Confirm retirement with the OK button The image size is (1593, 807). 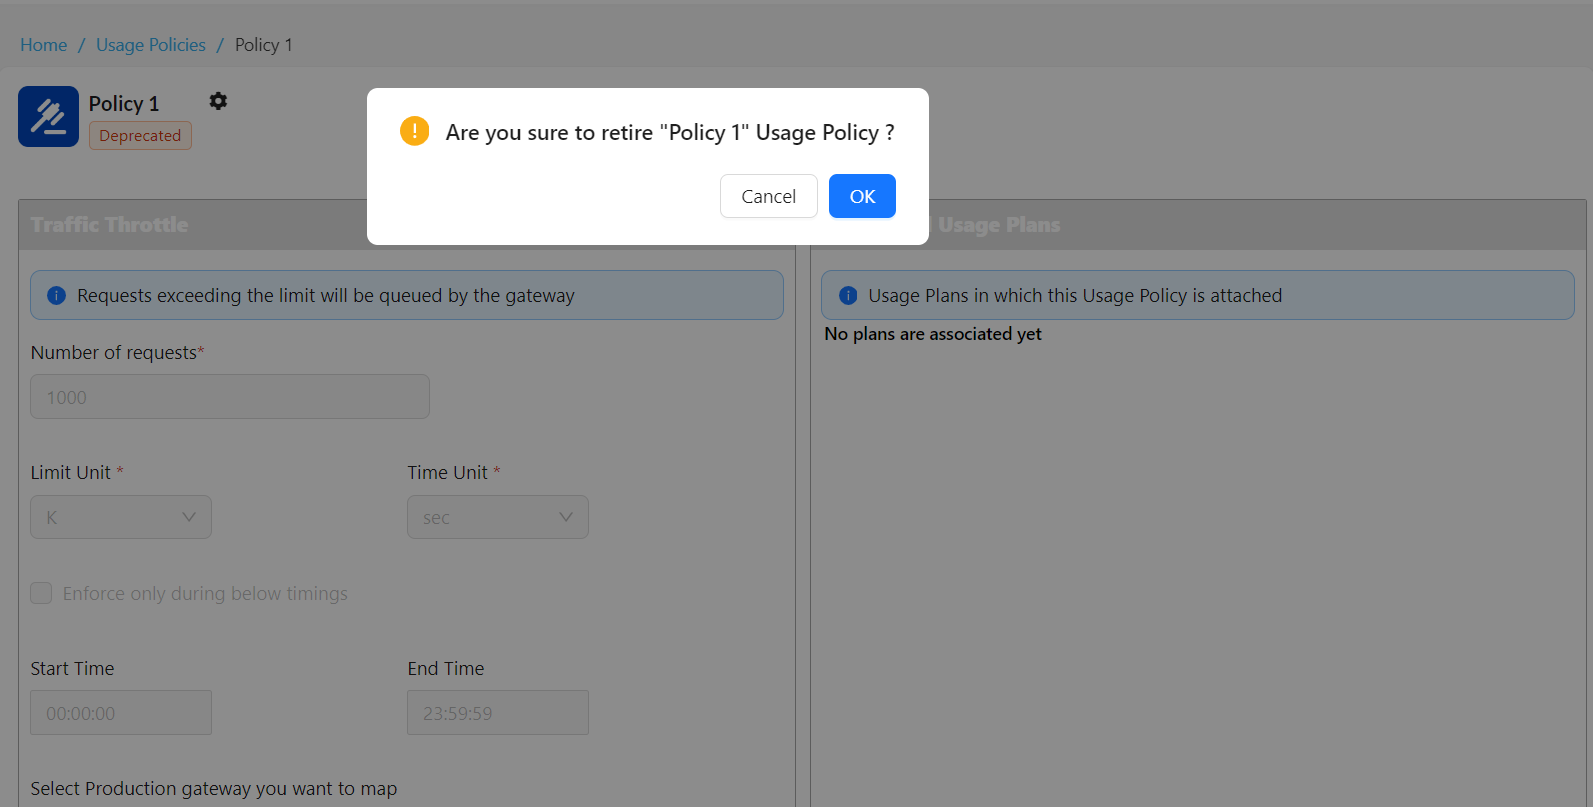click(861, 196)
